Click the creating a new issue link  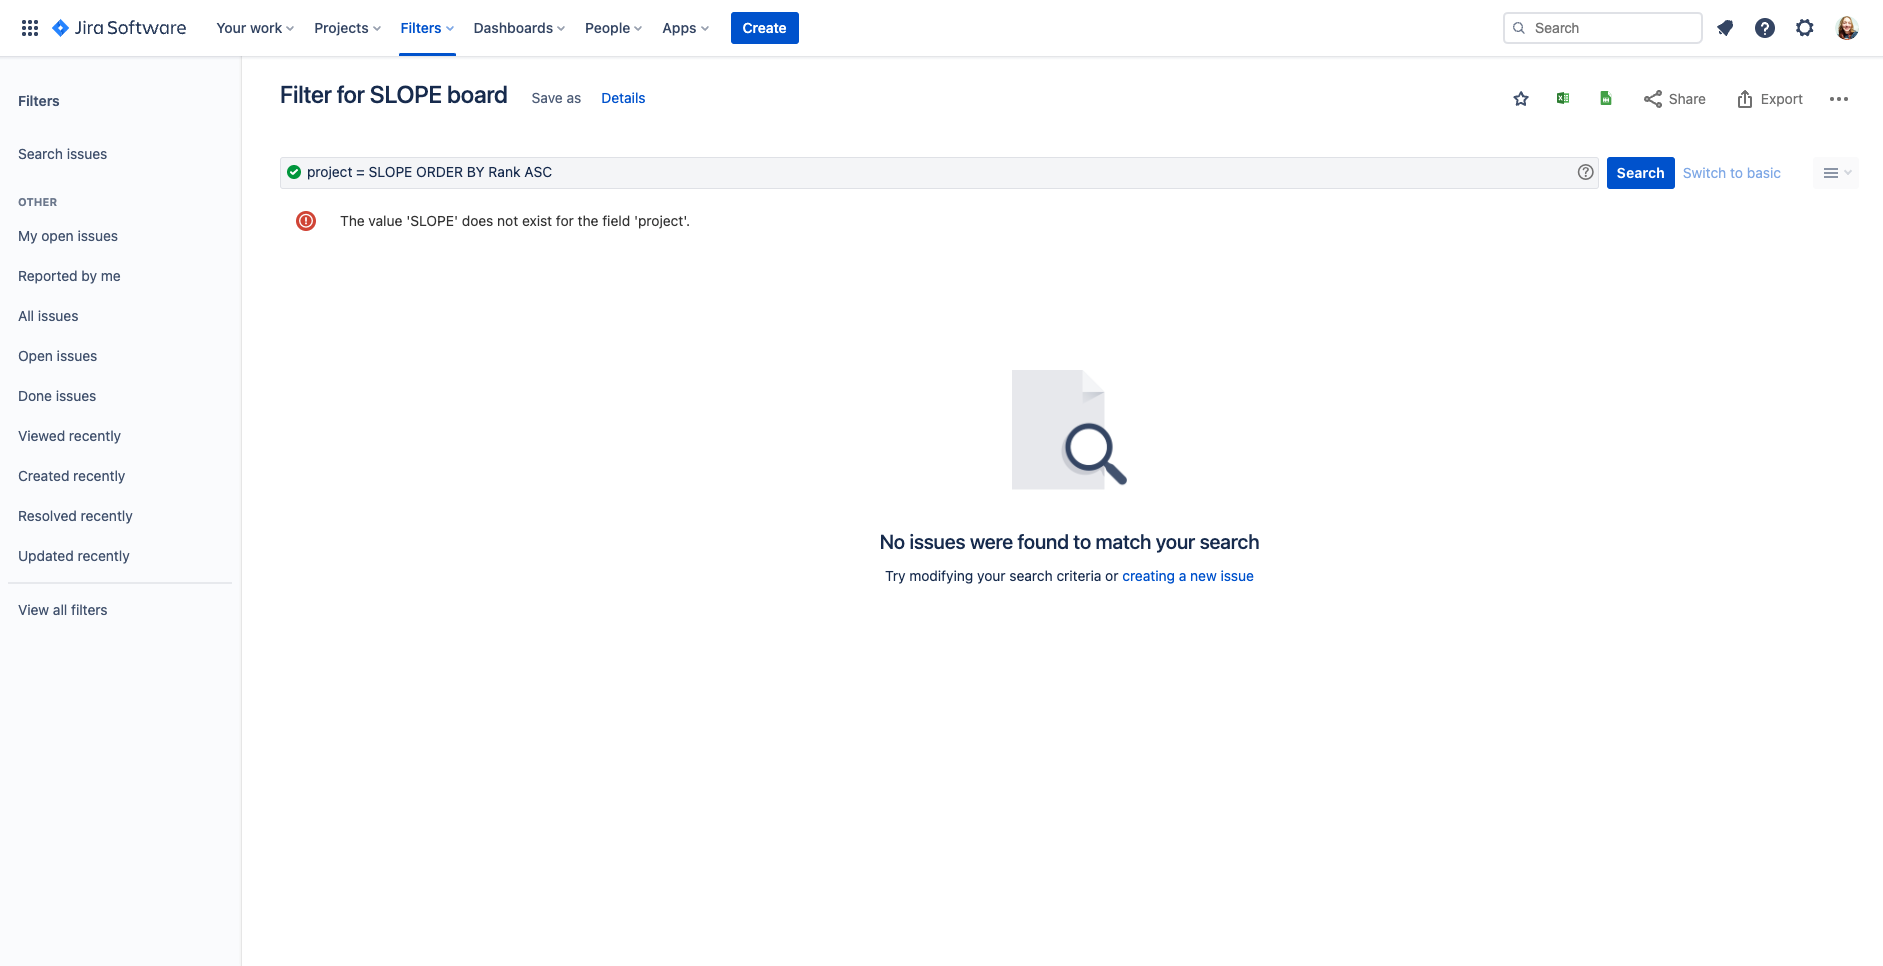pos(1187,576)
